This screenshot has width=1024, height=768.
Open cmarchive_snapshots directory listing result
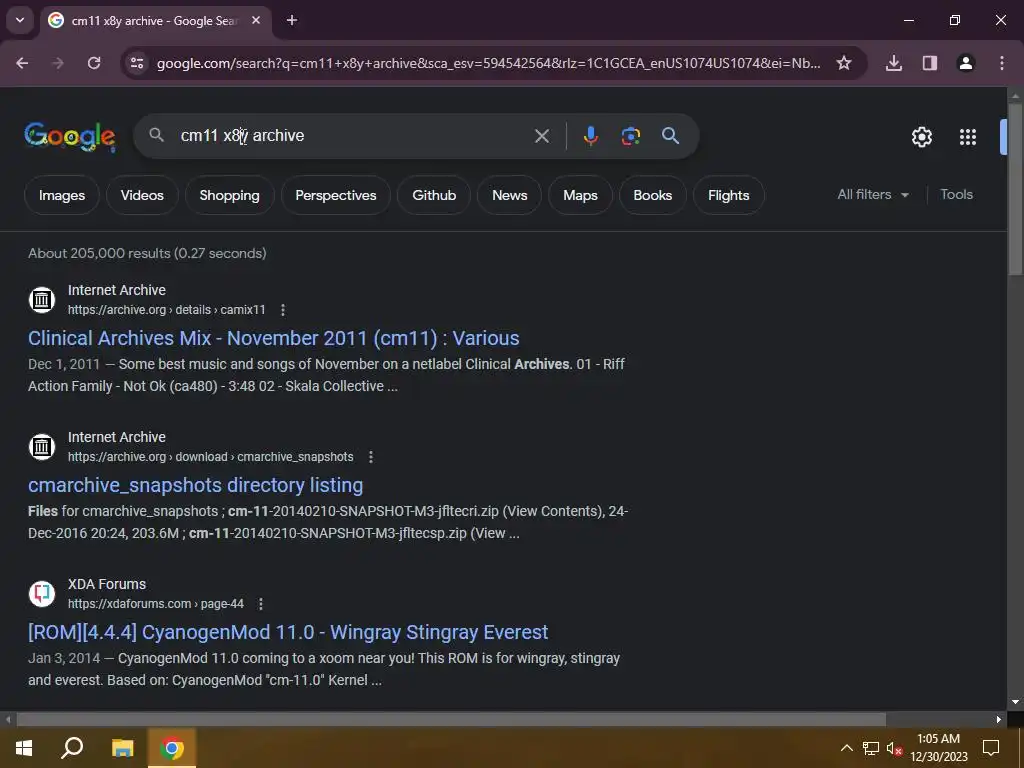pos(195,485)
